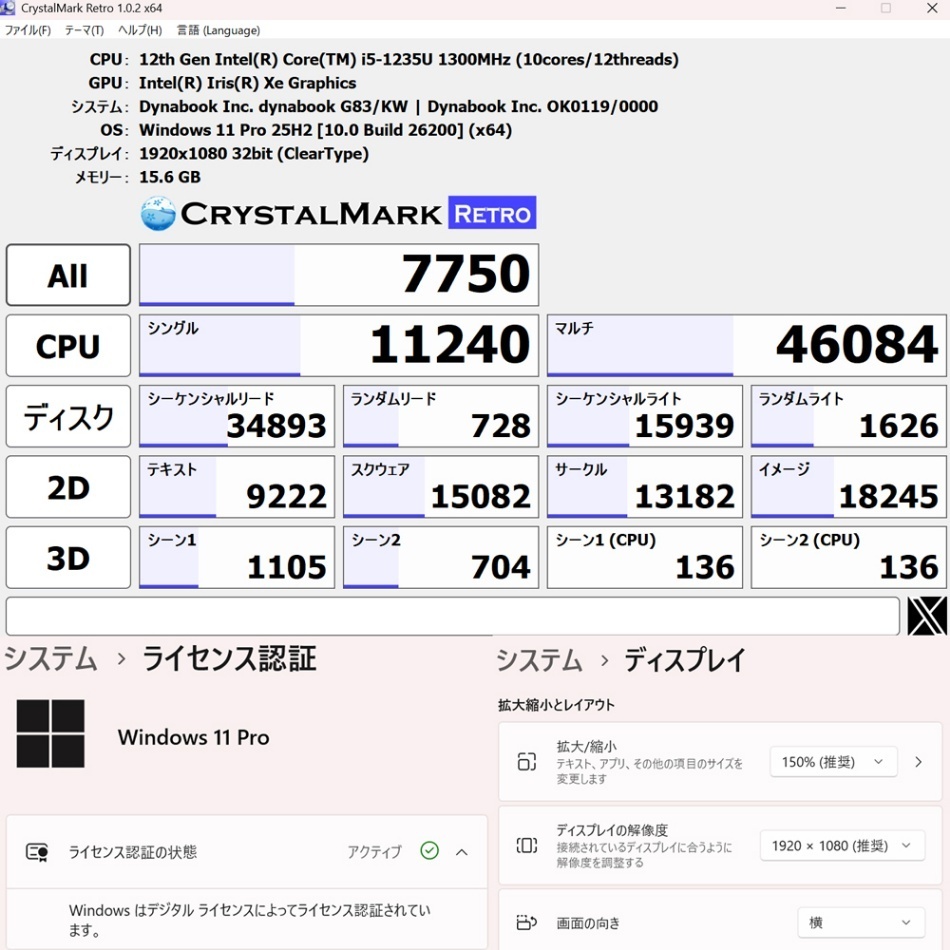Screen dimensions: 950x950
Task: Click the Windows はデジタル ライセンス message text
Action: point(250,919)
